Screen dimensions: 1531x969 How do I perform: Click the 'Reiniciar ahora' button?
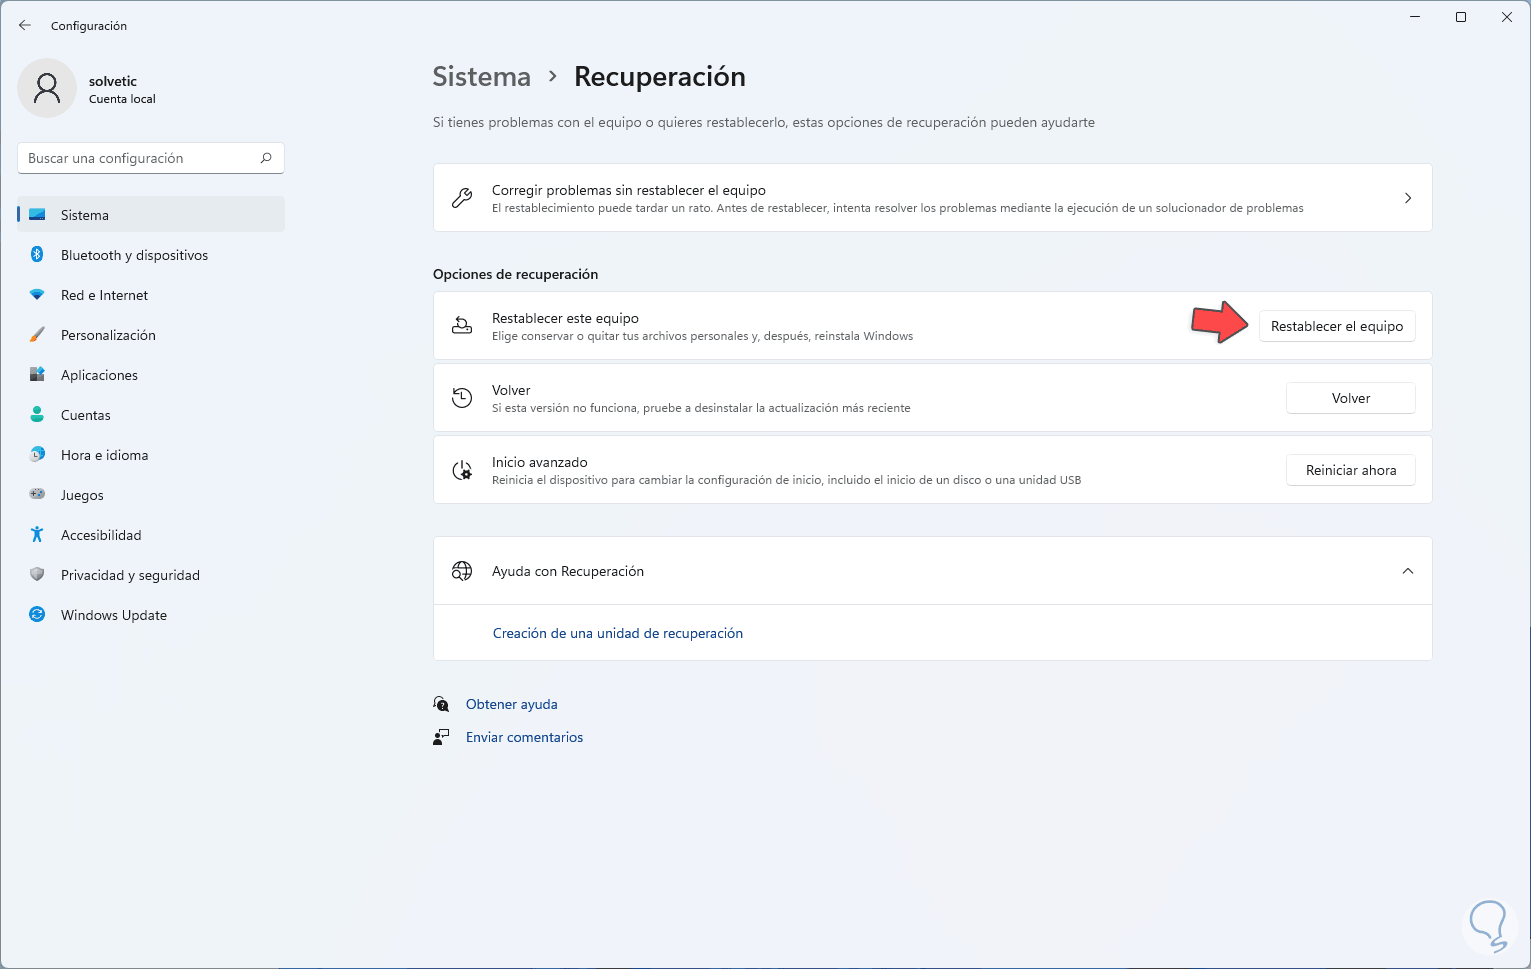[1351, 470]
